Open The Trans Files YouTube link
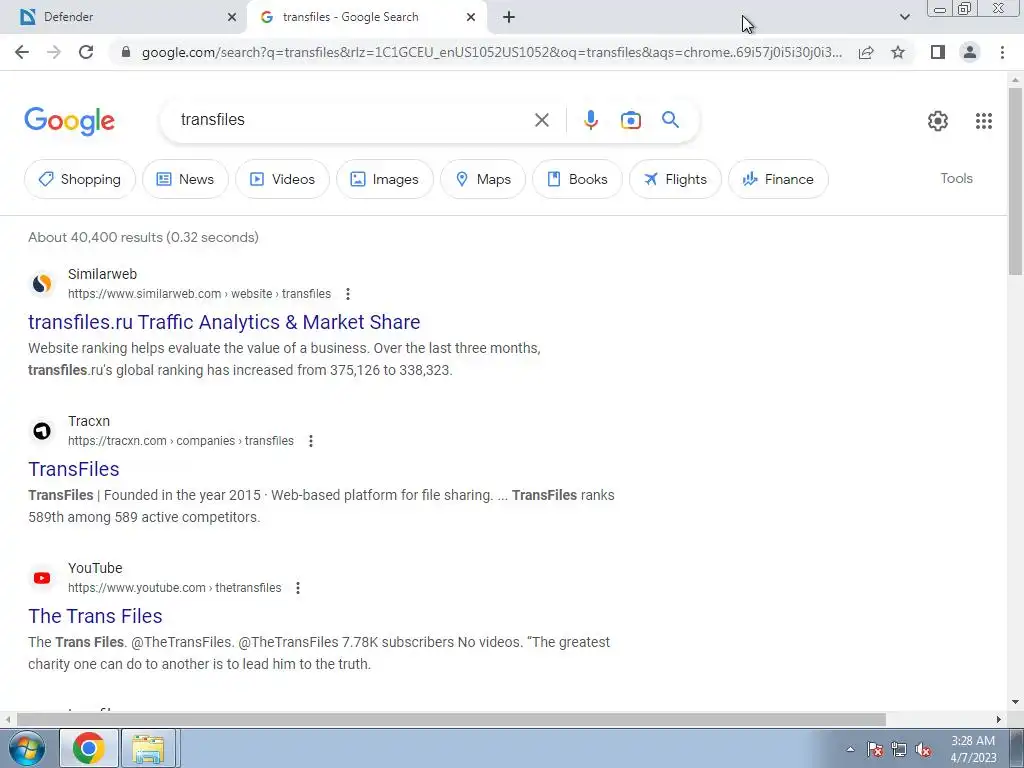Image resolution: width=1024 pixels, height=768 pixels. [x=95, y=616]
